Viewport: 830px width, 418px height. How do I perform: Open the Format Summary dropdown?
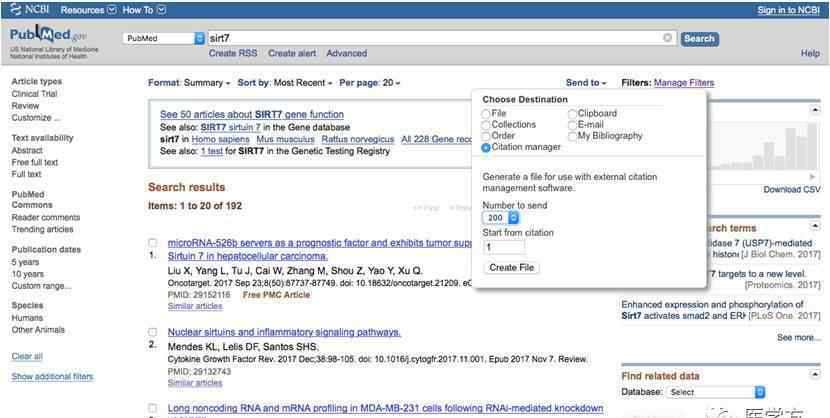click(x=189, y=83)
